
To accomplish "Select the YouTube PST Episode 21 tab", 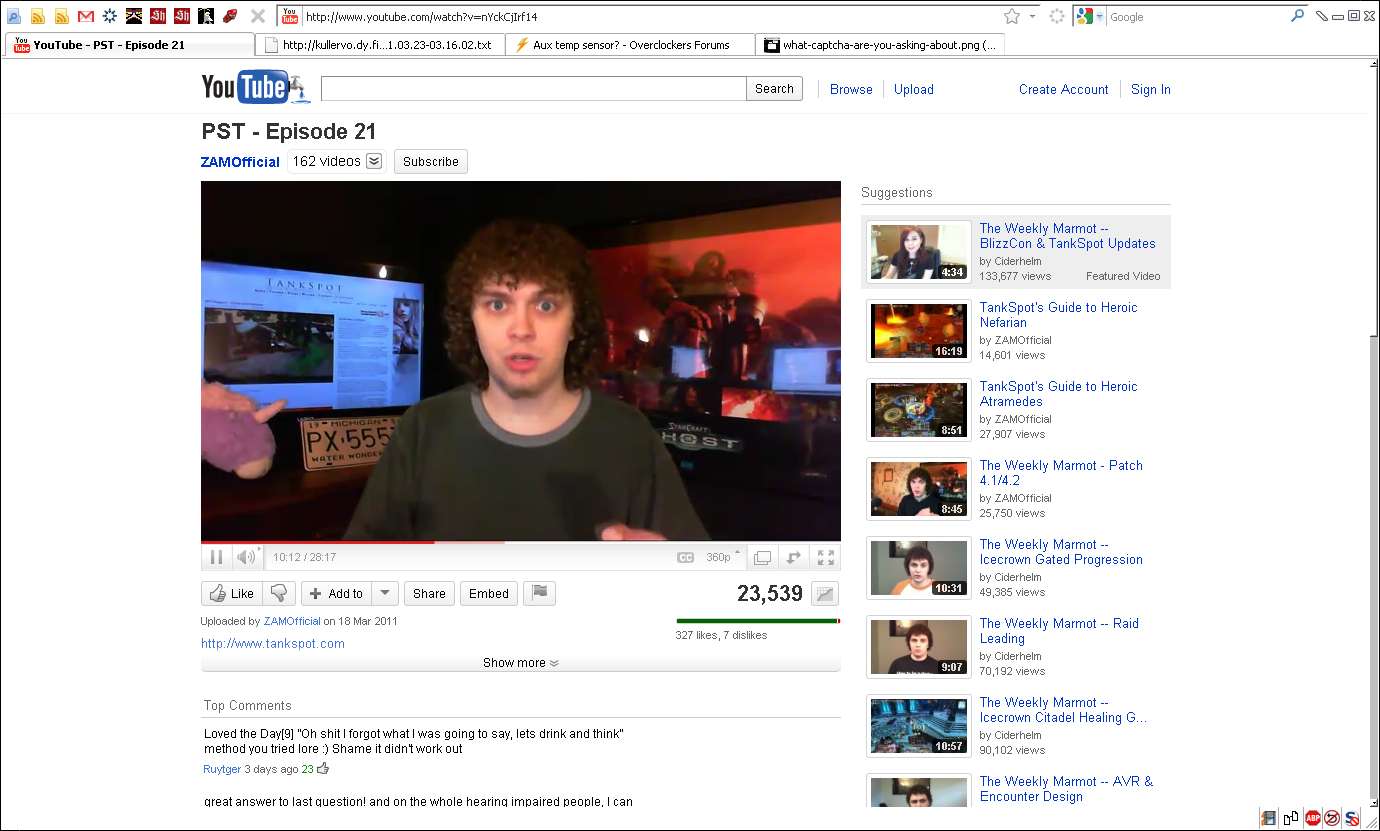I will pos(130,45).
